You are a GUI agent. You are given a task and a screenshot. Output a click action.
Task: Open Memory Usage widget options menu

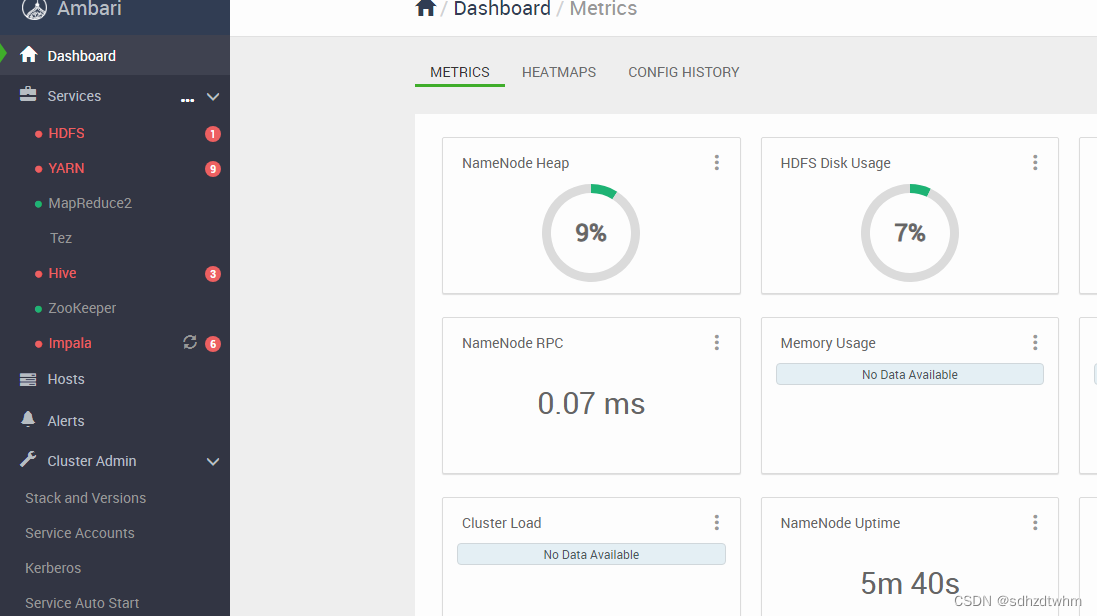tap(1035, 342)
